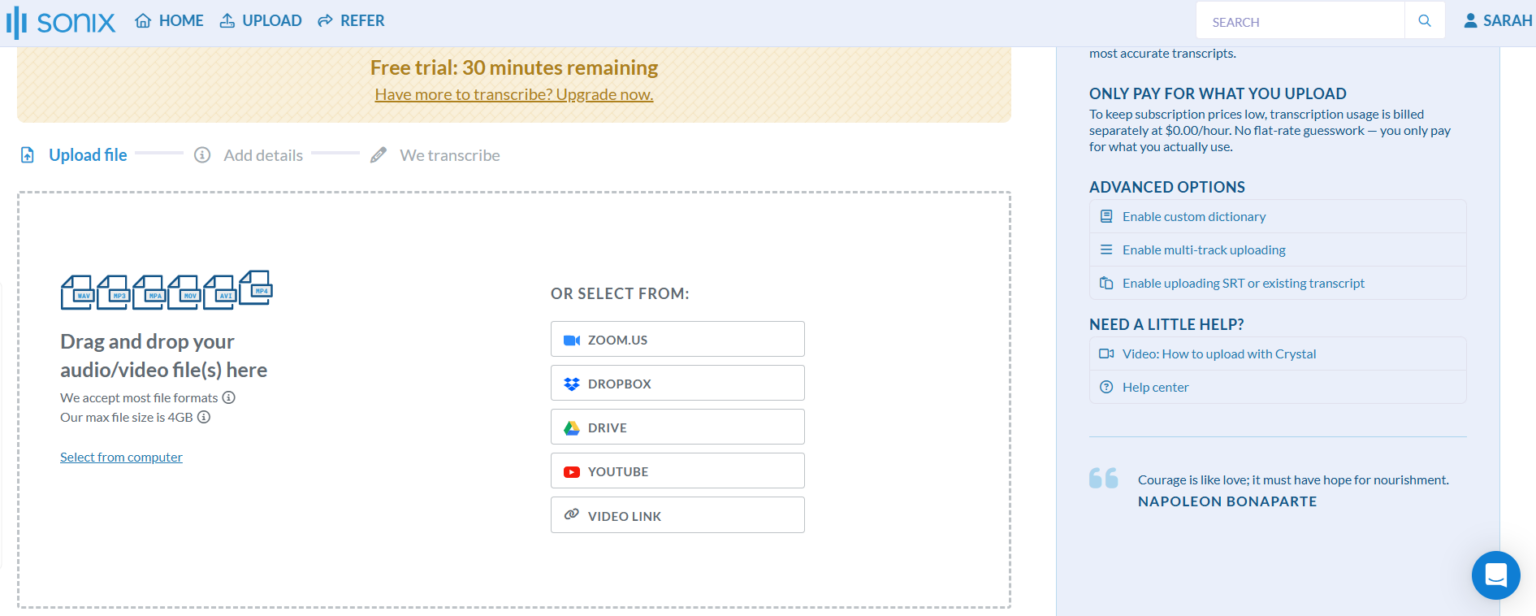Click info icon next to file formats
This screenshot has width=1536, height=616.
coord(229,397)
